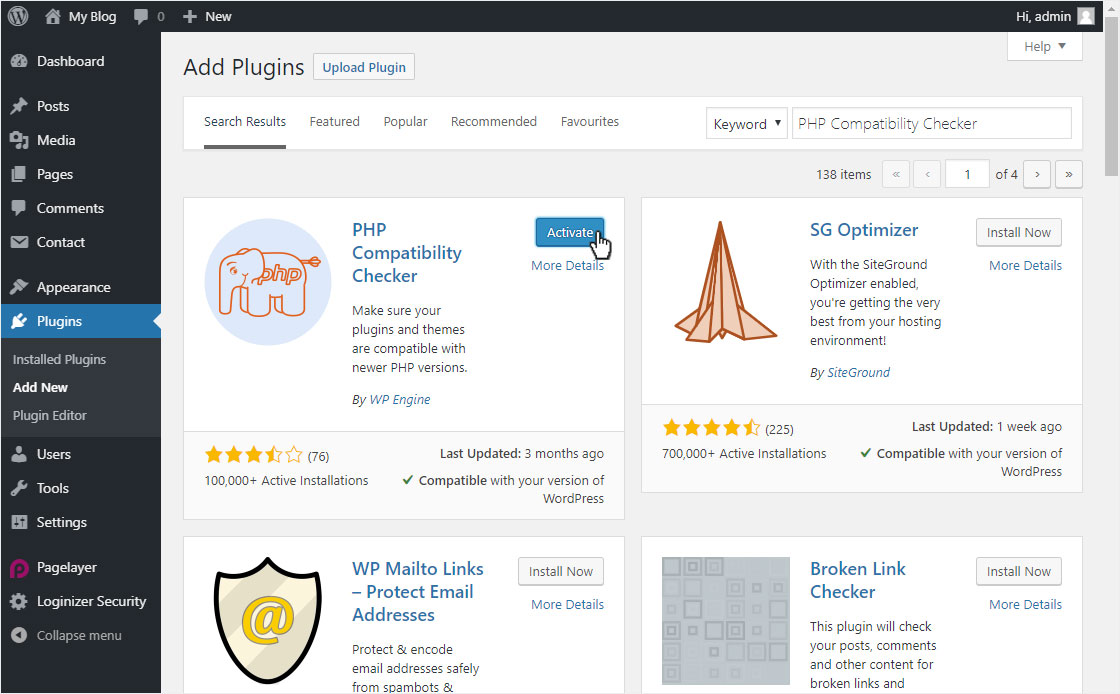Click the previous page arrow button
The height and width of the screenshot is (694, 1120).
click(x=927, y=174)
